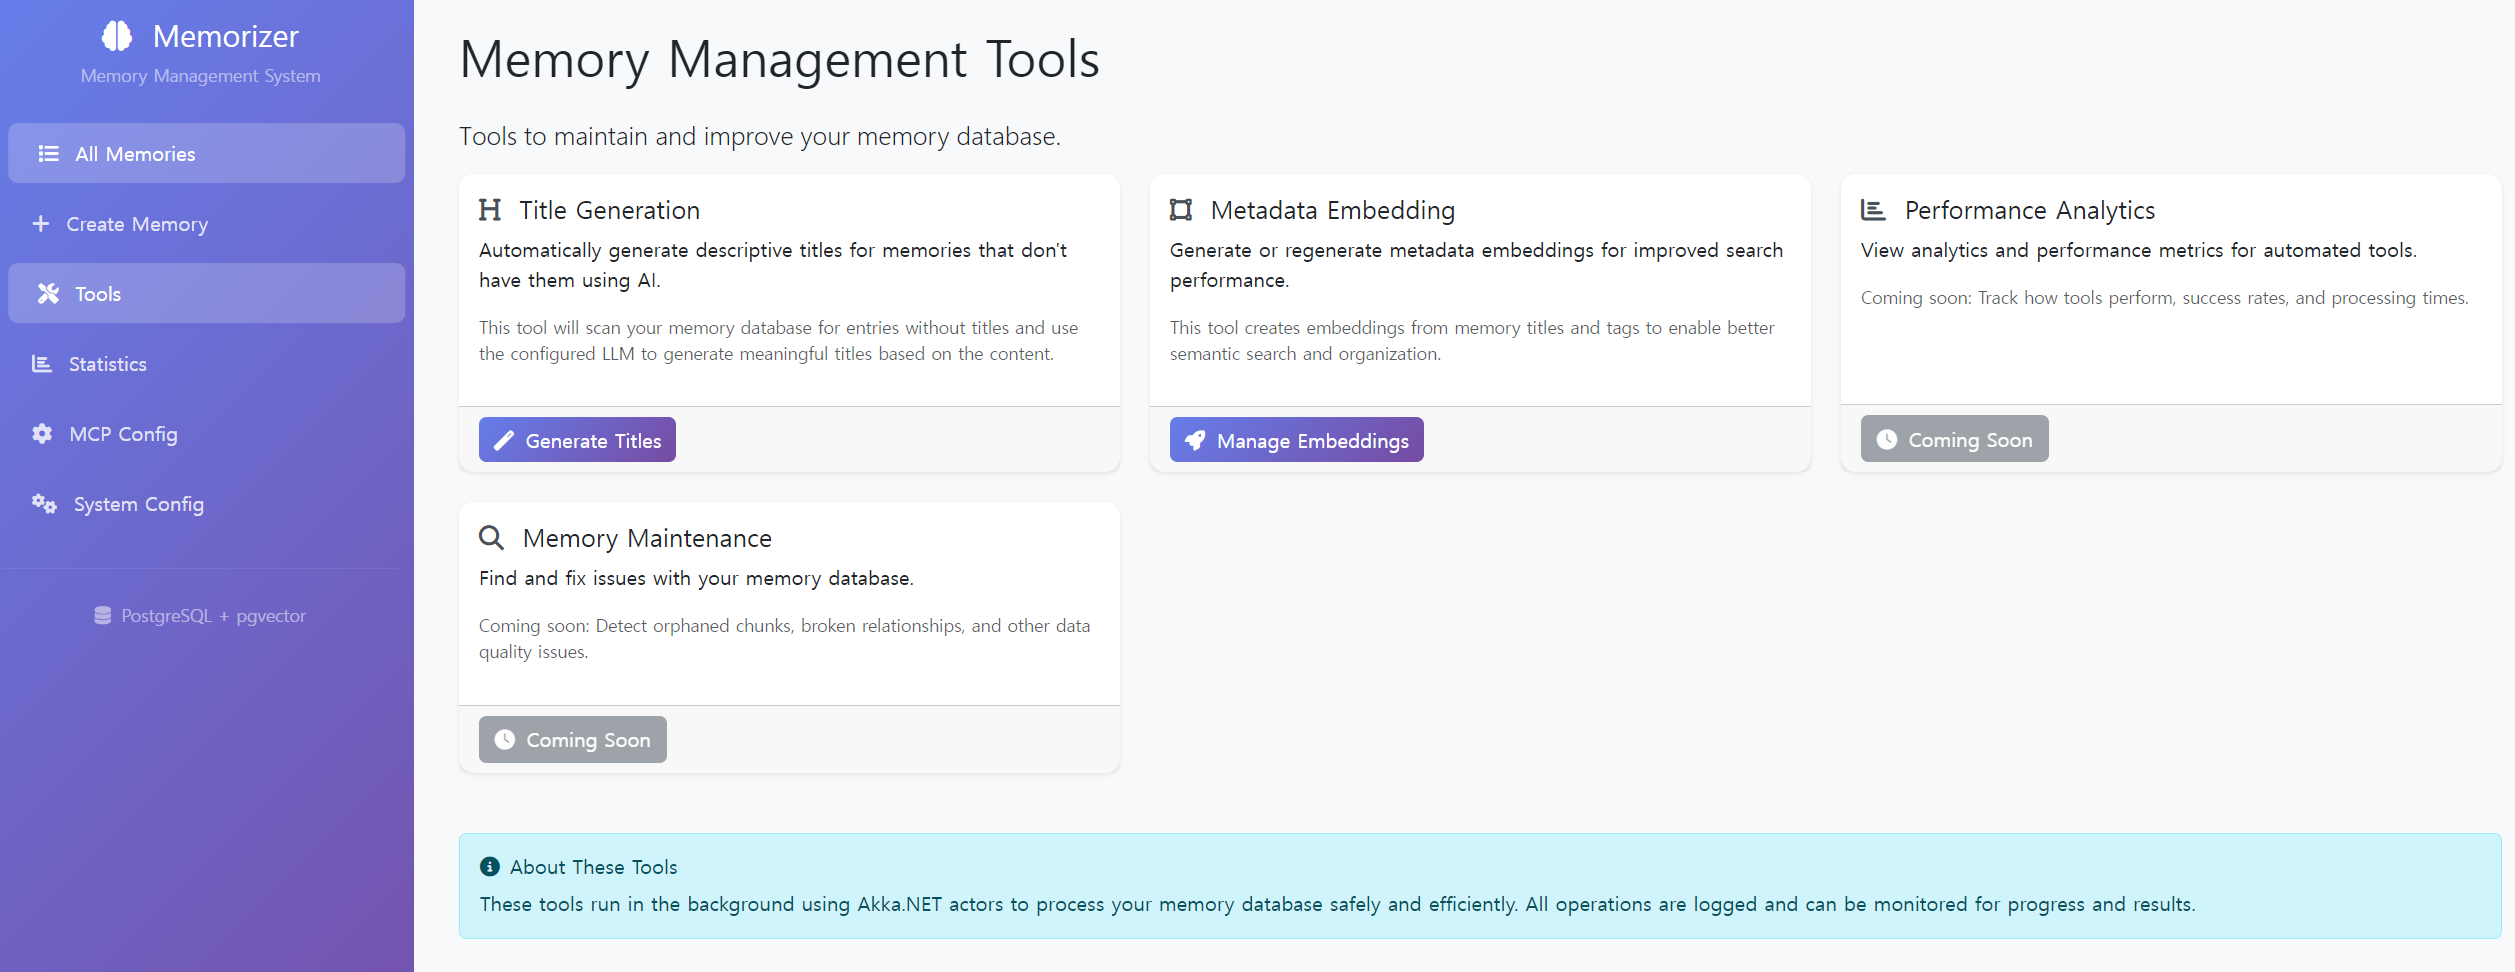Screen dimensions: 2515x972
Task: Click the chart icon next to Statistics
Action: pyautogui.click(x=42, y=364)
